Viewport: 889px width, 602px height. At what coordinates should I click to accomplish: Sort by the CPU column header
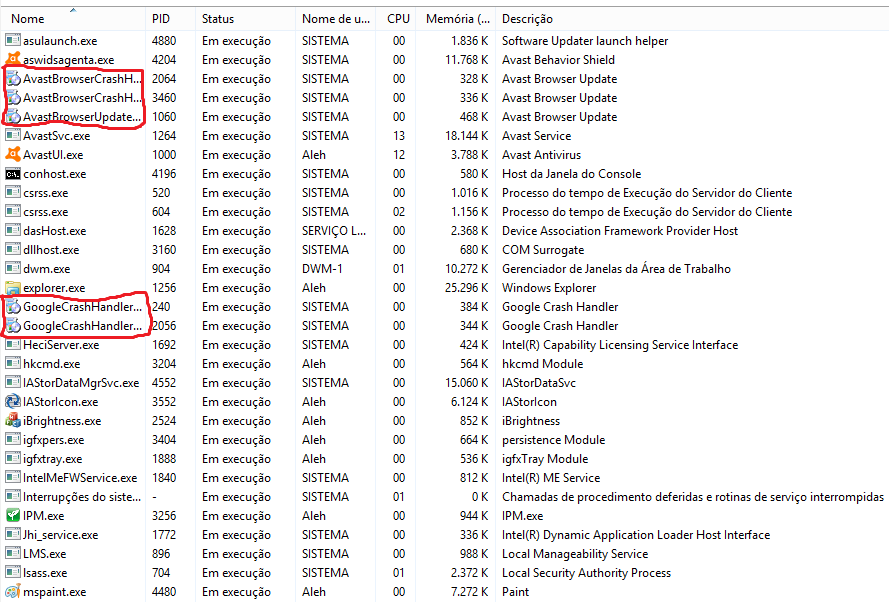pyautogui.click(x=398, y=19)
